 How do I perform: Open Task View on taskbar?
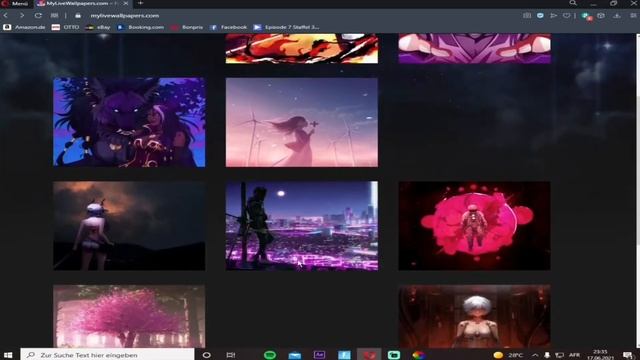coord(231,355)
